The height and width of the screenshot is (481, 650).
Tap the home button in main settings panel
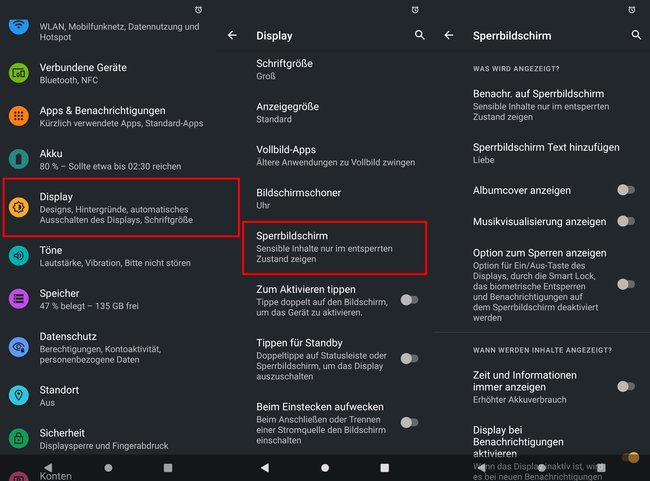(x=108, y=468)
